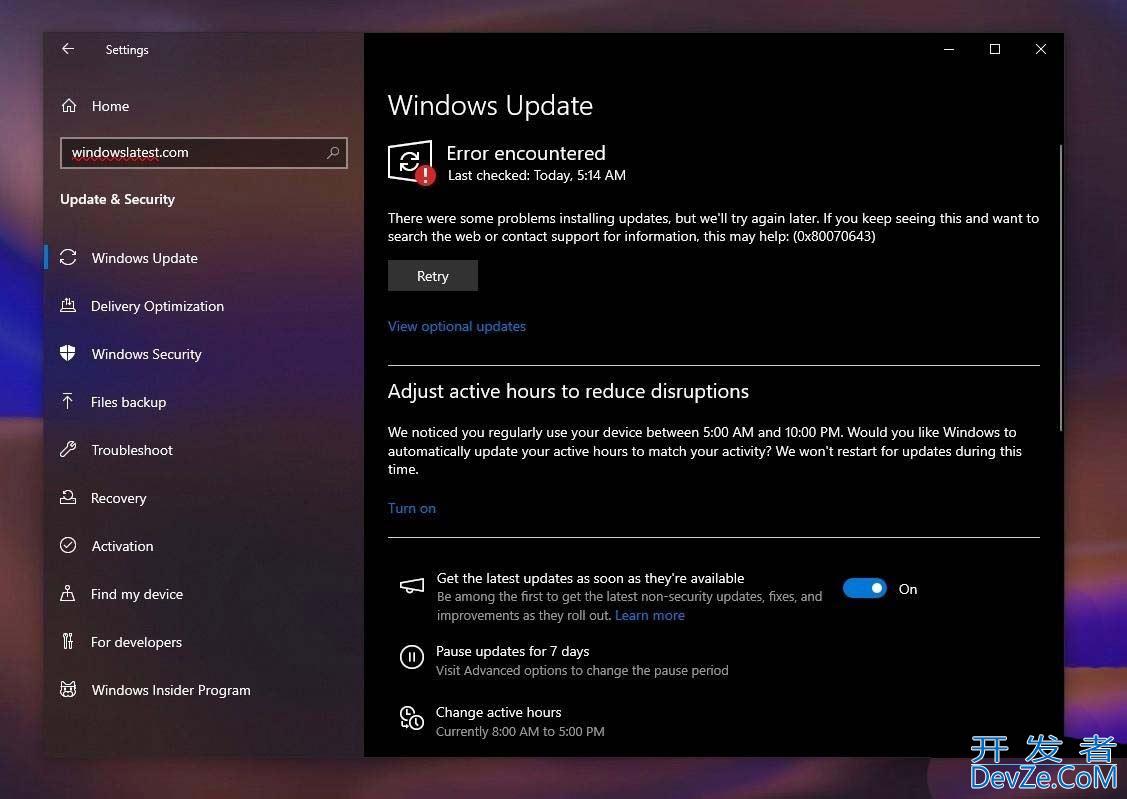
Task: Click the pause icon for Pause updates
Action: [x=412, y=657]
